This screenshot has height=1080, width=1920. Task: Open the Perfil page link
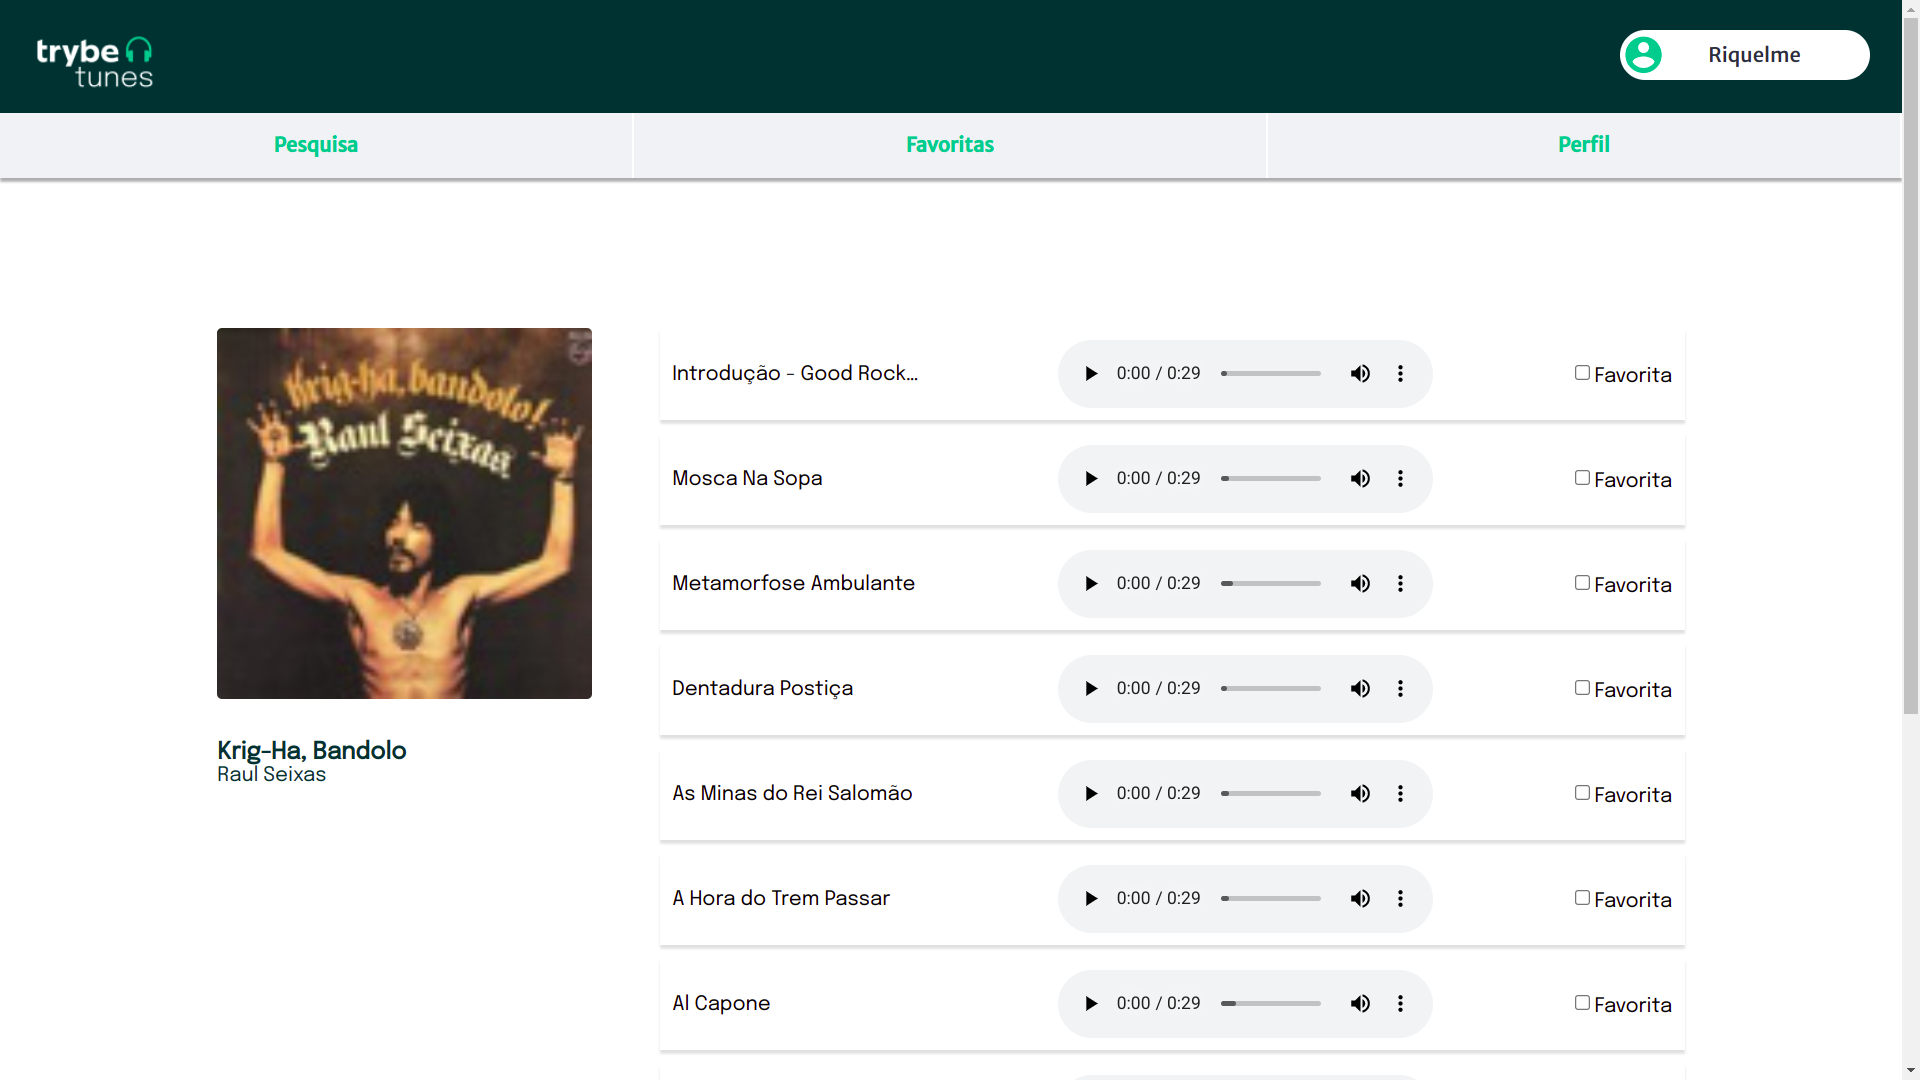1584,145
